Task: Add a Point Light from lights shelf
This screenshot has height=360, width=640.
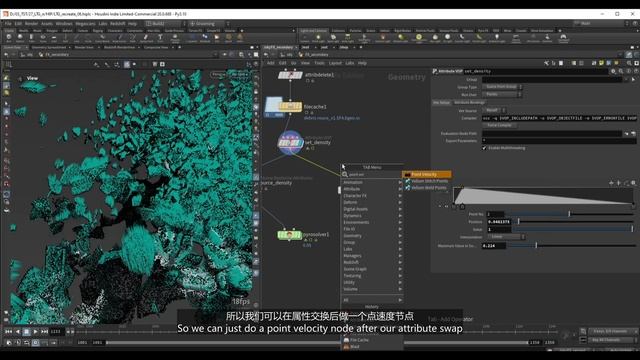Action: (x=318, y=38)
